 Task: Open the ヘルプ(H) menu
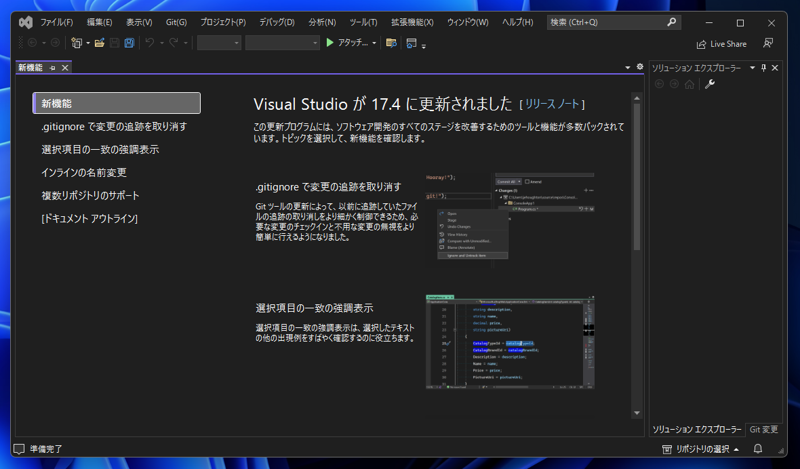[x=517, y=22]
